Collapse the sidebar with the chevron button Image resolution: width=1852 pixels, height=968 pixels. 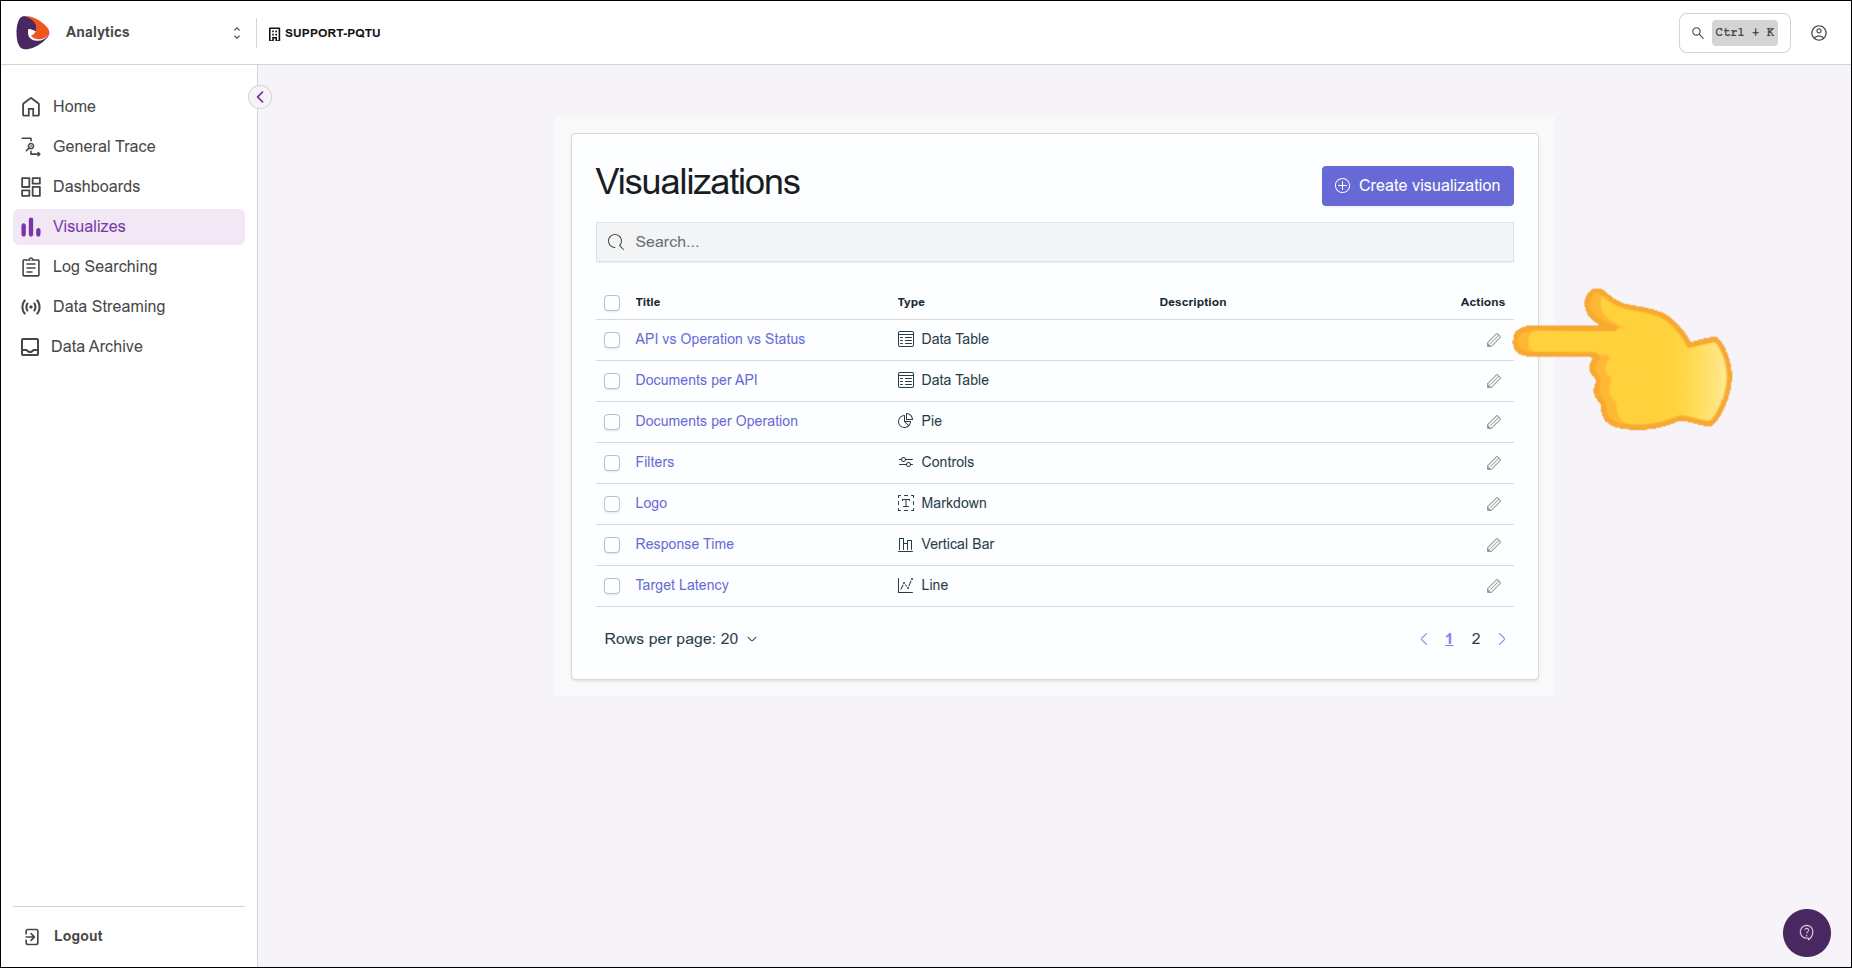tap(259, 96)
